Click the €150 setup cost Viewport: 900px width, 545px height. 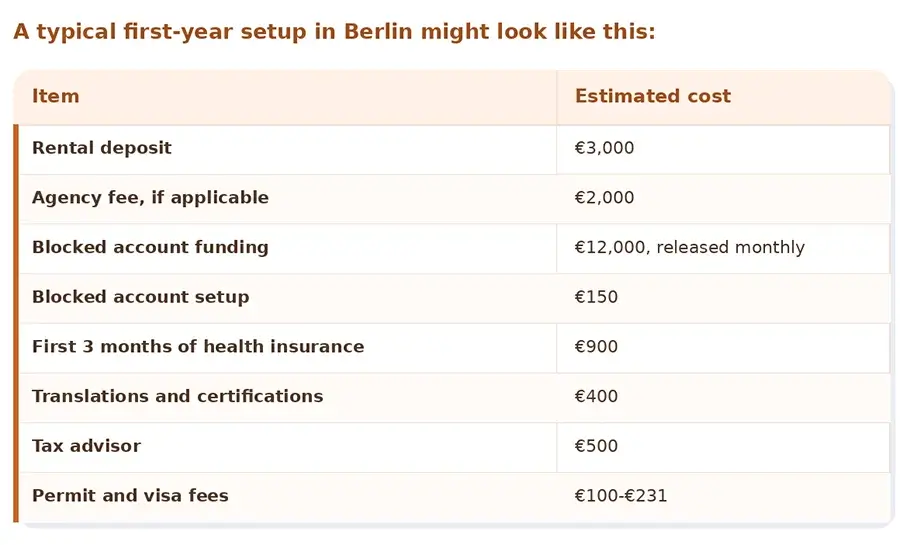pos(596,297)
